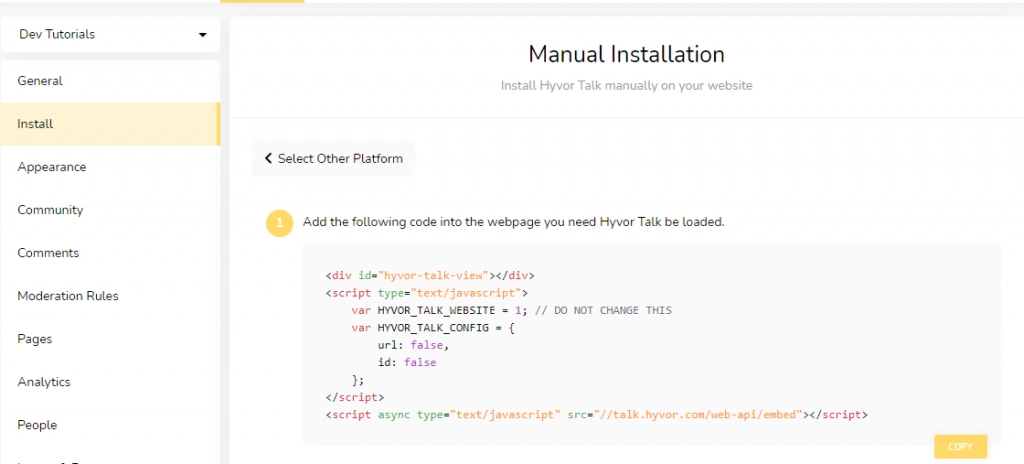Image resolution: width=1024 pixels, height=464 pixels.
Task: Open the People section
Action: pos(110,425)
